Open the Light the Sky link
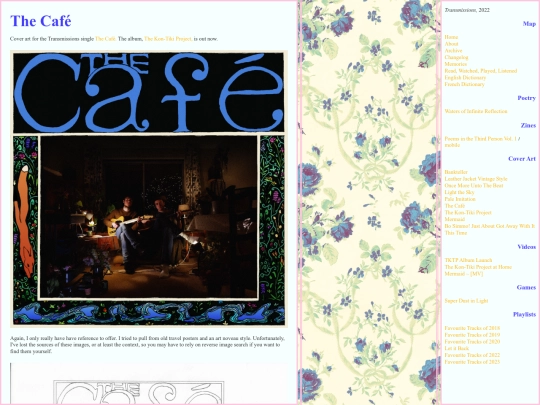 click(459, 192)
